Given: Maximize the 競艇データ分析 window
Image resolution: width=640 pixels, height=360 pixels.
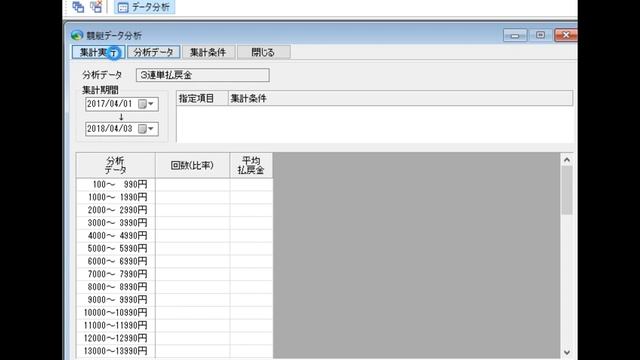Looking at the screenshot, I should [x=540, y=36].
